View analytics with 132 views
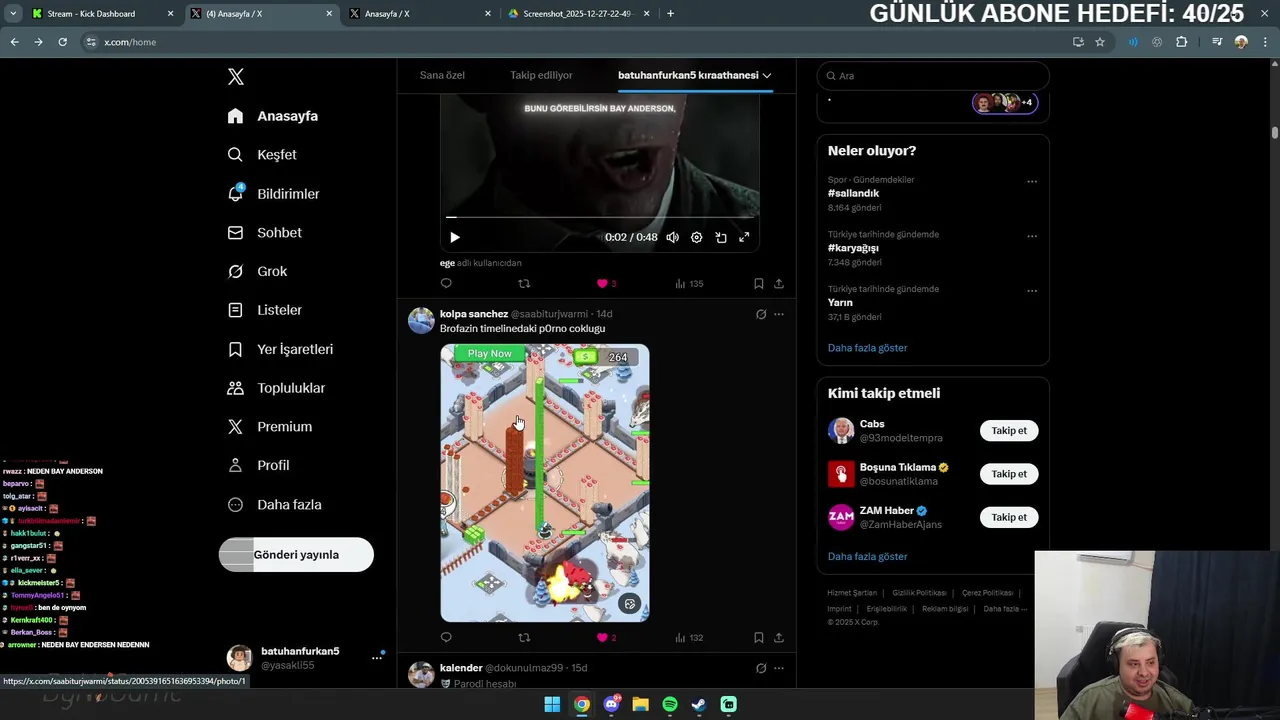The height and width of the screenshot is (720, 1280). [x=689, y=638]
